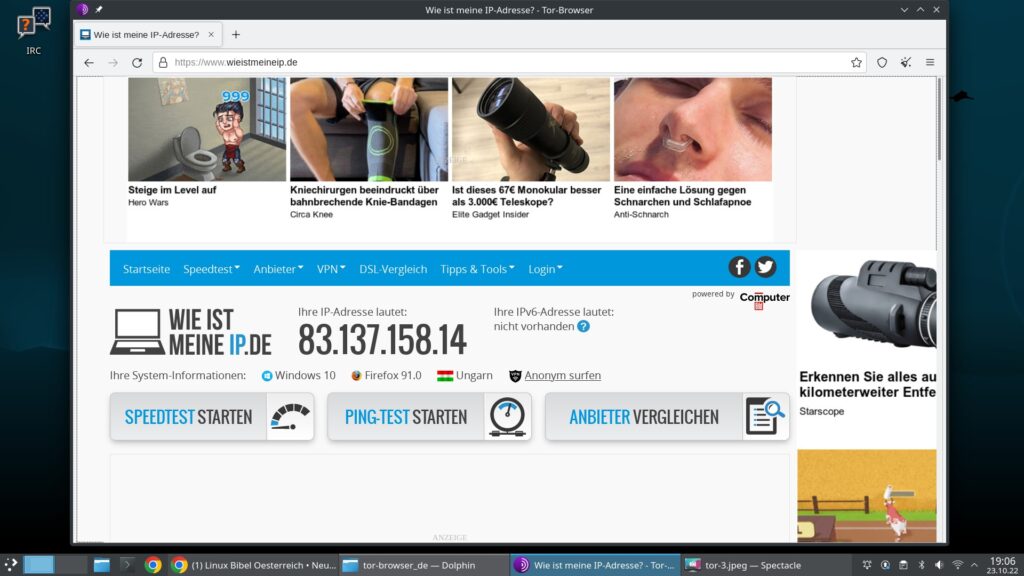Image resolution: width=1024 pixels, height=576 pixels.
Task: Click the 'Anbieter vergleichen' button
Action: pos(667,417)
